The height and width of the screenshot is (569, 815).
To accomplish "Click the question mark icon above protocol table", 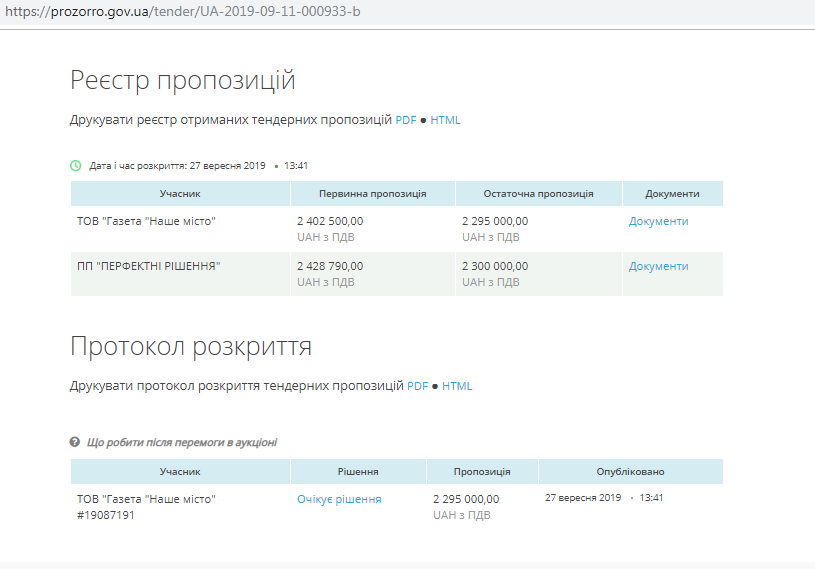I will tap(75, 442).
